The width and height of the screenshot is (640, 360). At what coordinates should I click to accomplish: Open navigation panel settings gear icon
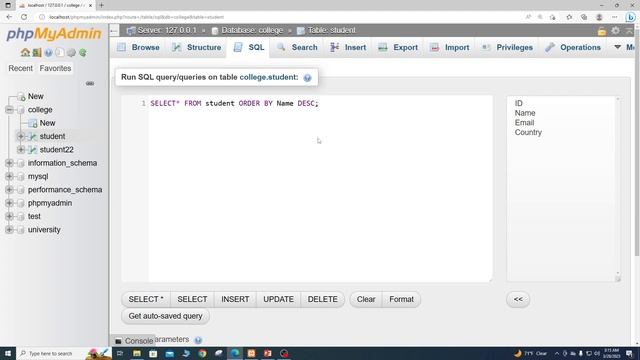click(x=71, y=53)
